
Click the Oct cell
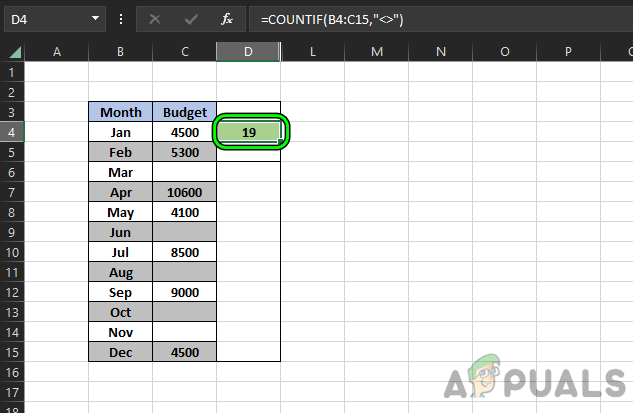(x=121, y=312)
